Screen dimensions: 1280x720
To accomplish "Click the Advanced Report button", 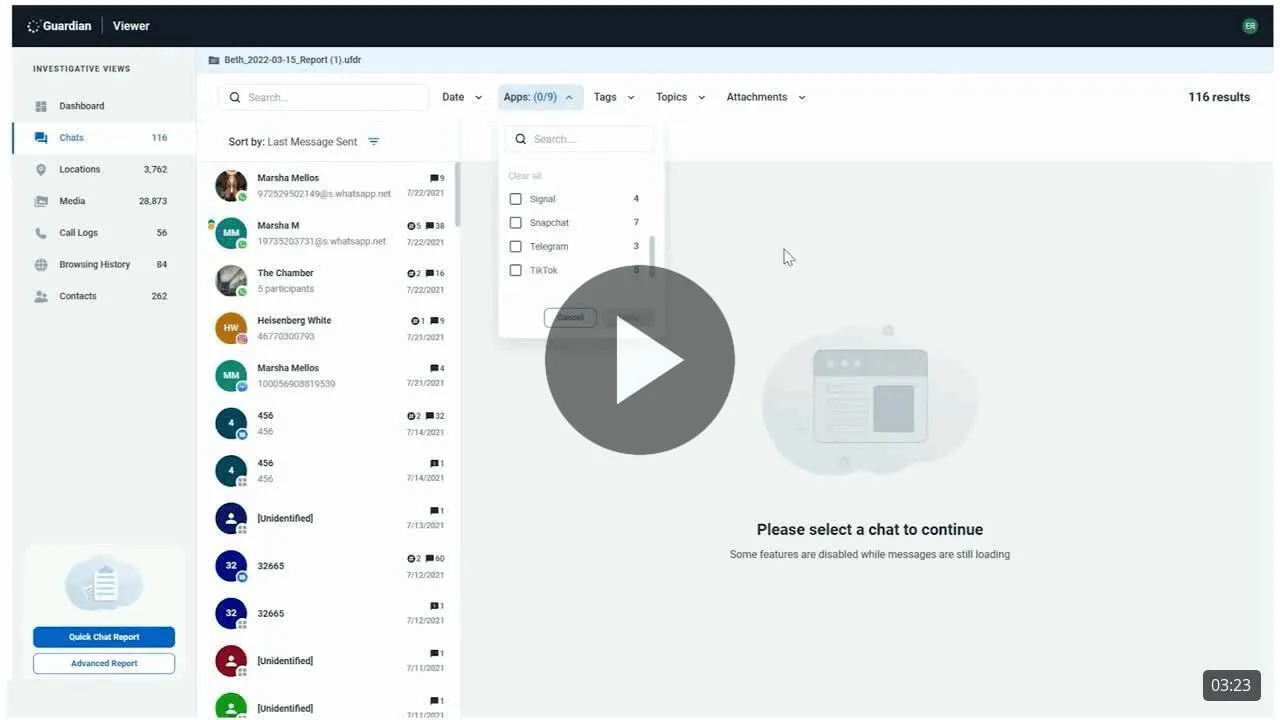I will (x=104, y=664).
